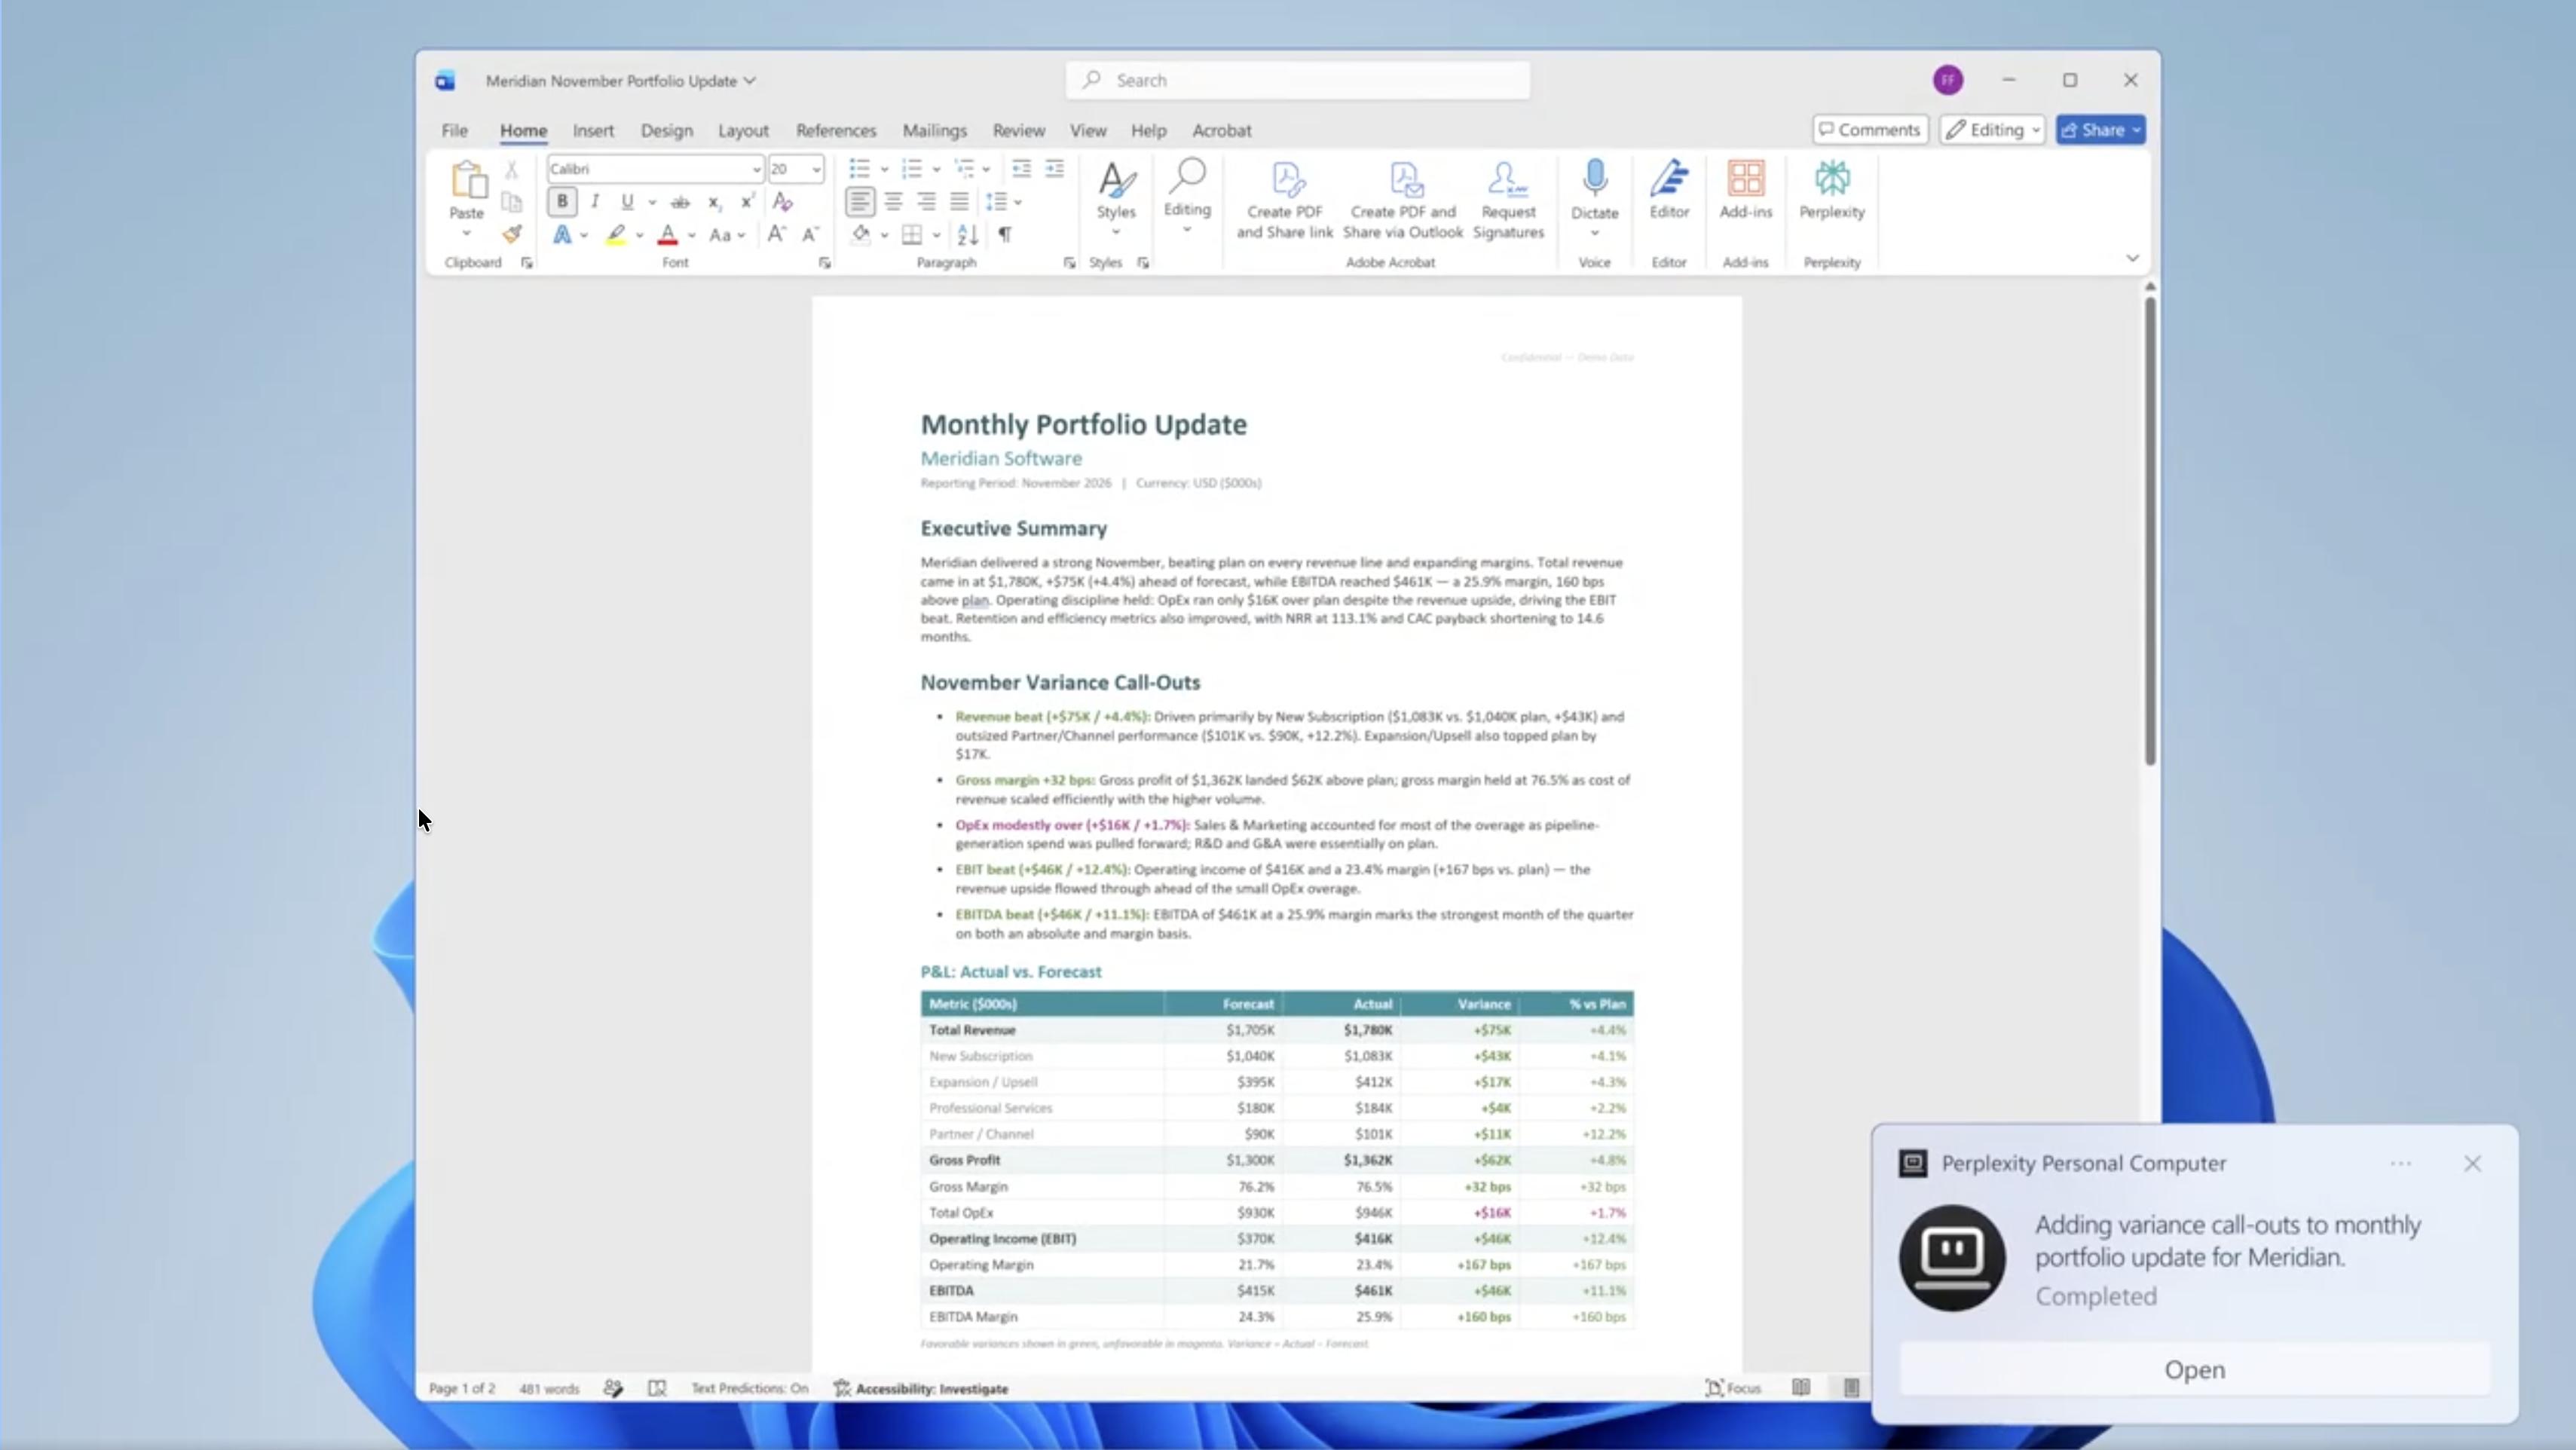Open the Comments pane
Viewport: 2576px width, 1450px height.
1870,130
